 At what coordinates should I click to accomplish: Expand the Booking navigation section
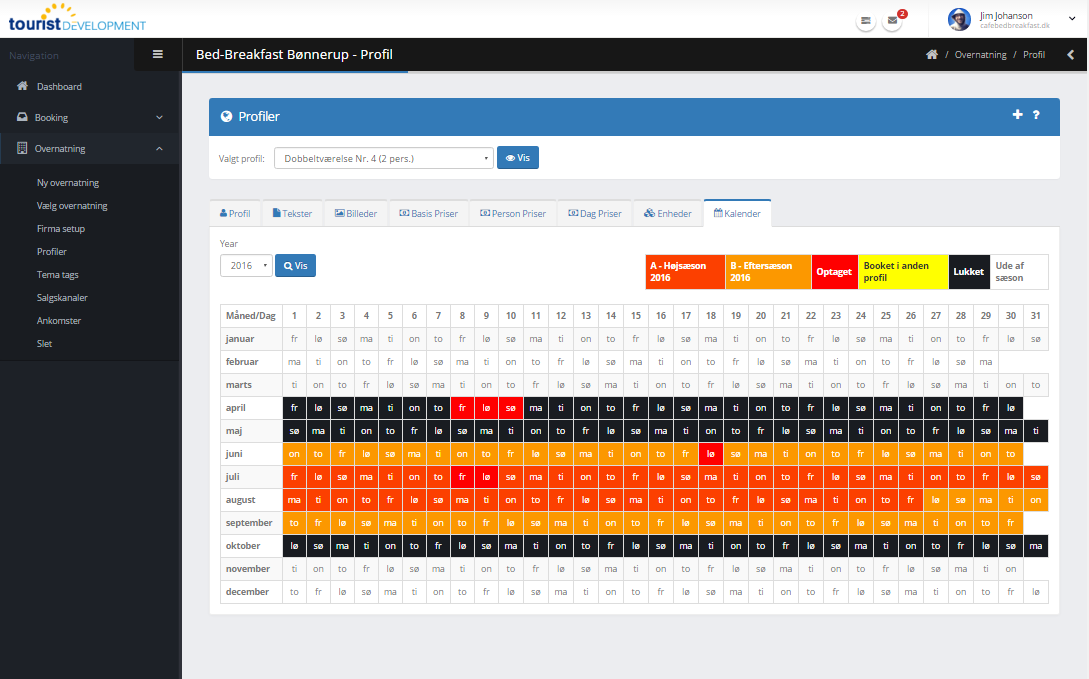[90, 118]
